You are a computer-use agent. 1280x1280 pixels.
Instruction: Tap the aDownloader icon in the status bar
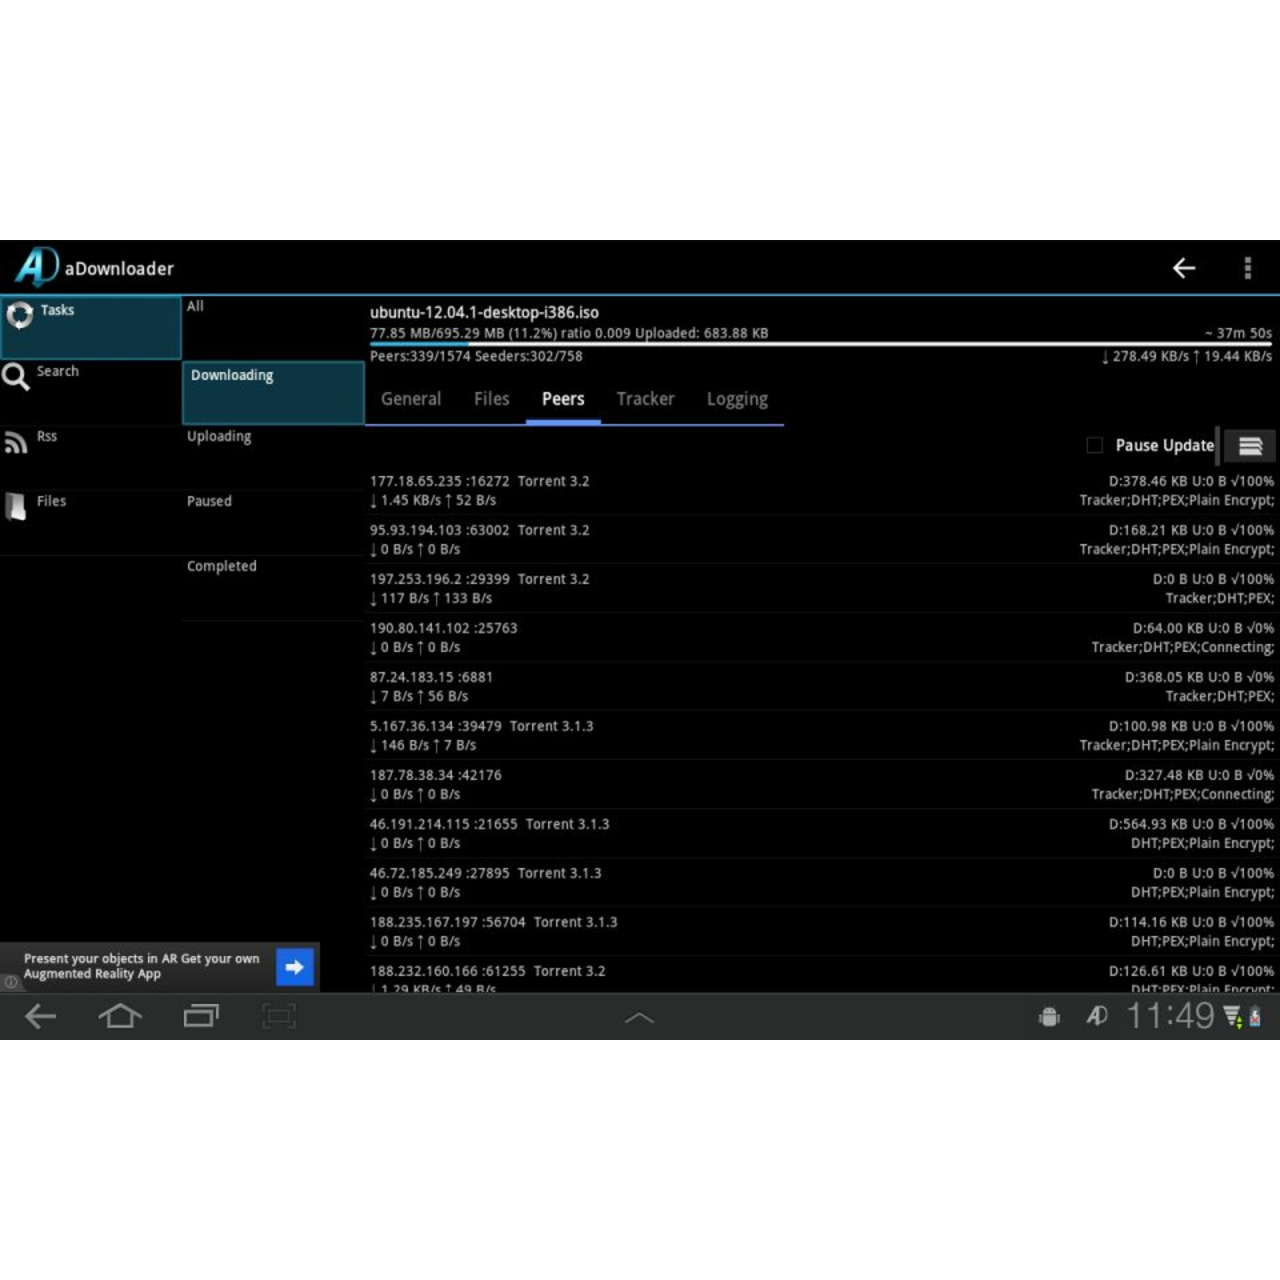point(1096,1016)
